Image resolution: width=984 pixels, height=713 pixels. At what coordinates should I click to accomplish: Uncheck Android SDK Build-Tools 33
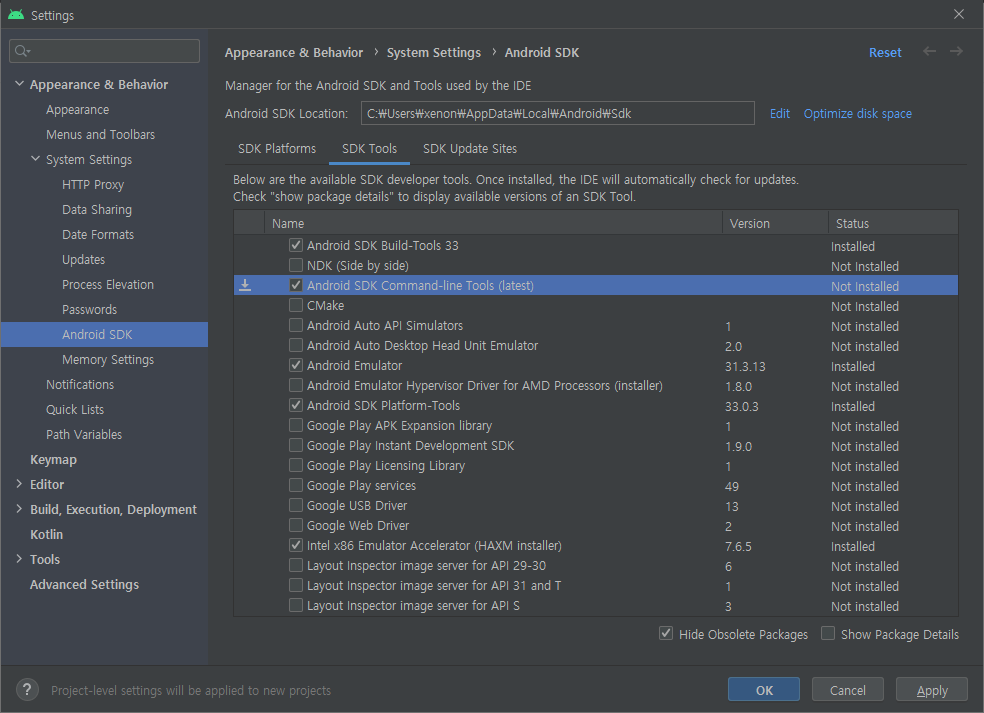click(296, 245)
